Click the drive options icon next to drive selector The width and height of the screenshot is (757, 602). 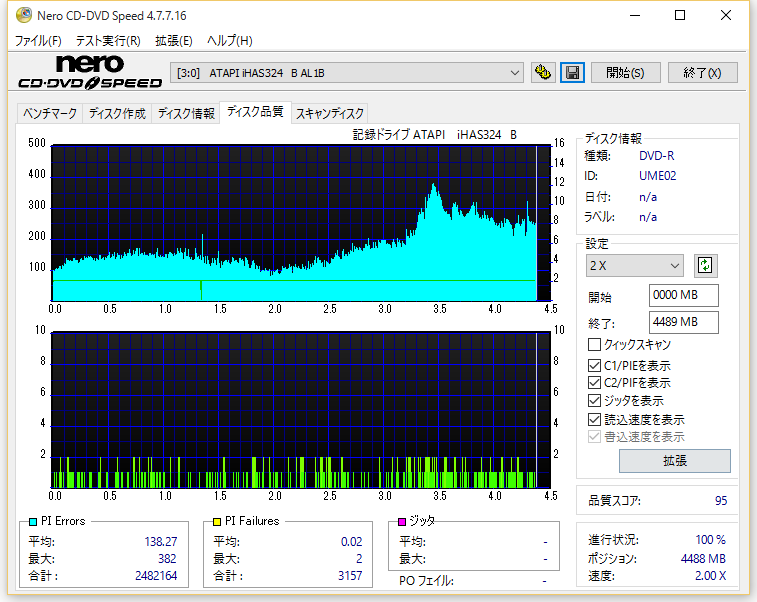[543, 73]
